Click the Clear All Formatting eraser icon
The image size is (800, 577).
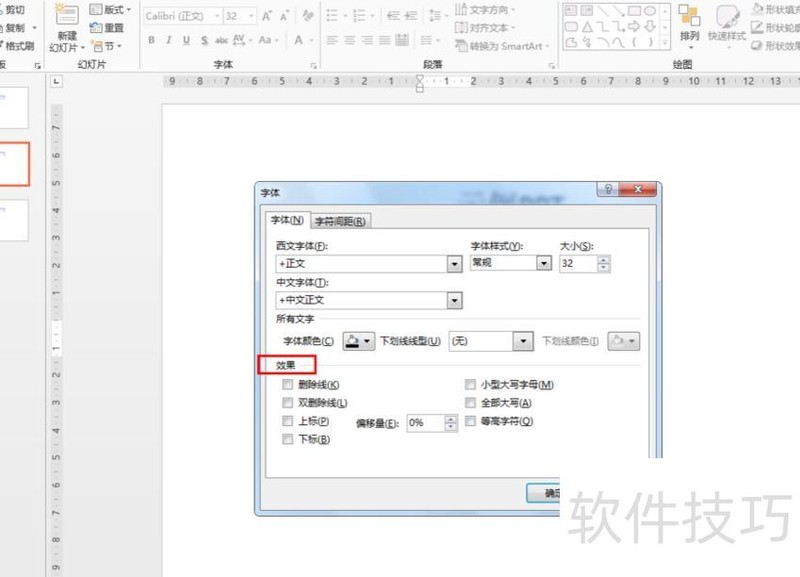point(308,16)
